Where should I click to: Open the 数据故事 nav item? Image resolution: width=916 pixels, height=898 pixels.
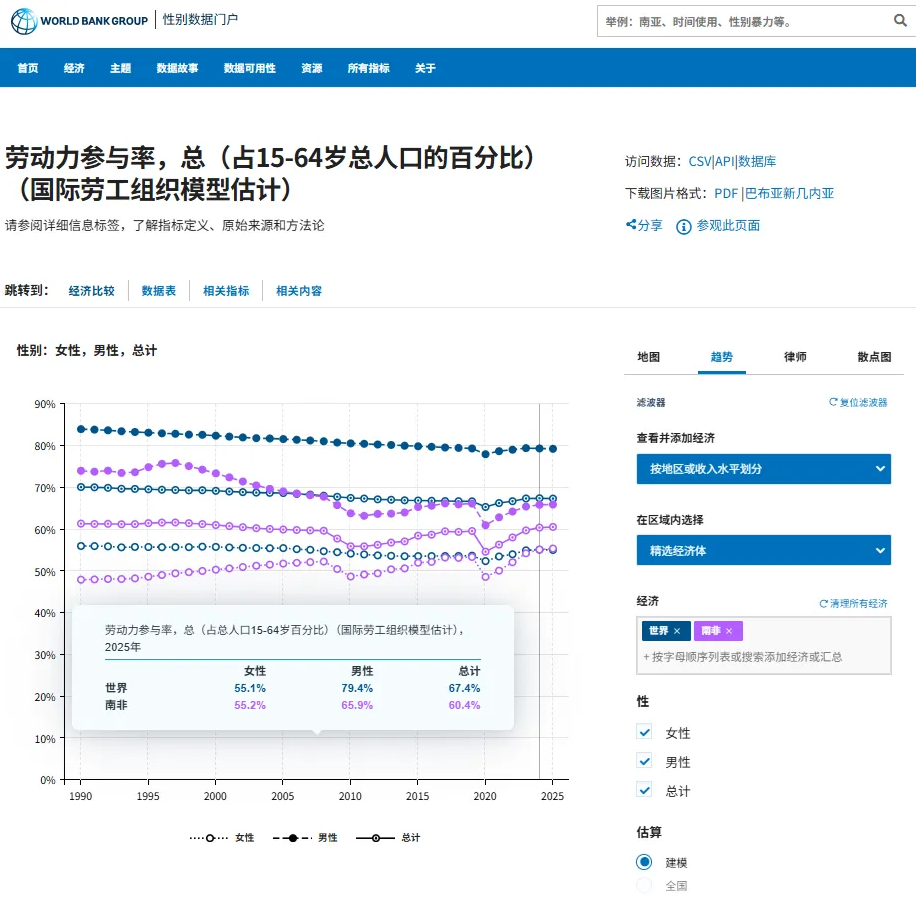pyautogui.click(x=178, y=68)
